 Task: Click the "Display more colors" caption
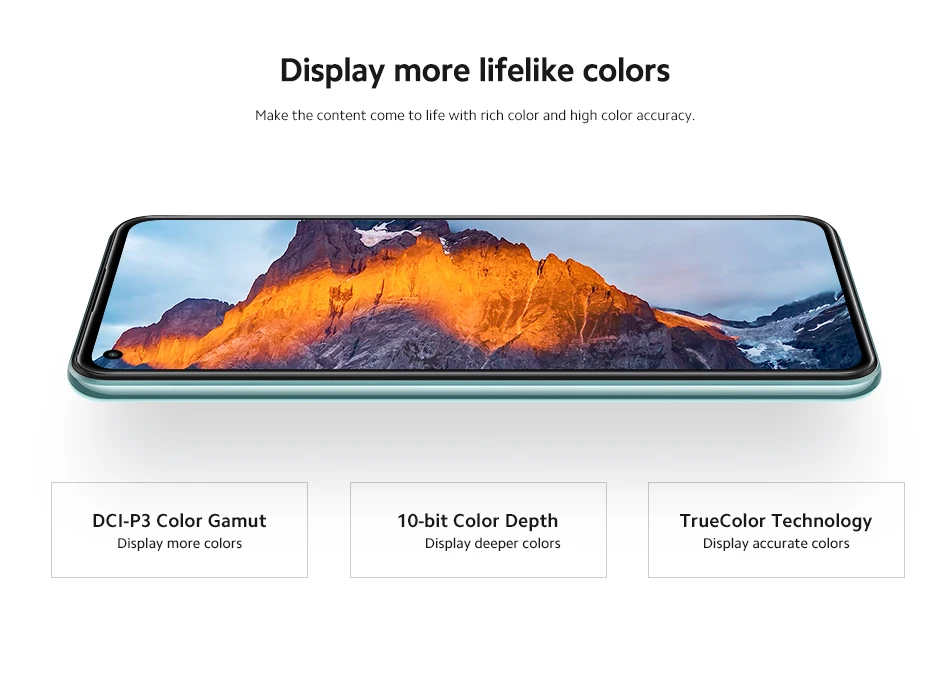179,543
